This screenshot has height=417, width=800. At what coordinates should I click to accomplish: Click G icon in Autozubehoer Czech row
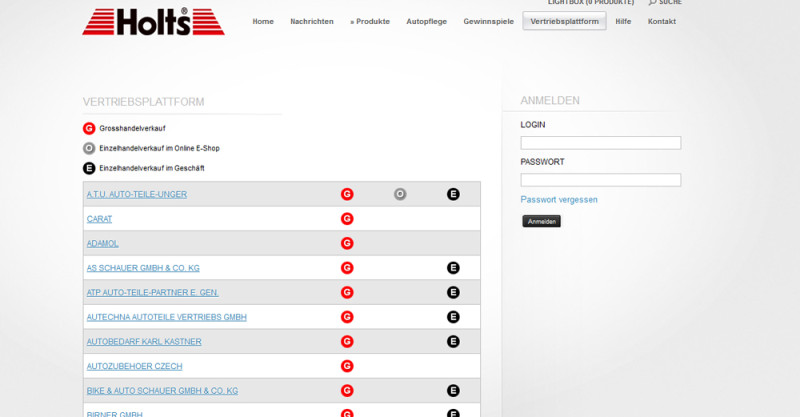(x=347, y=366)
